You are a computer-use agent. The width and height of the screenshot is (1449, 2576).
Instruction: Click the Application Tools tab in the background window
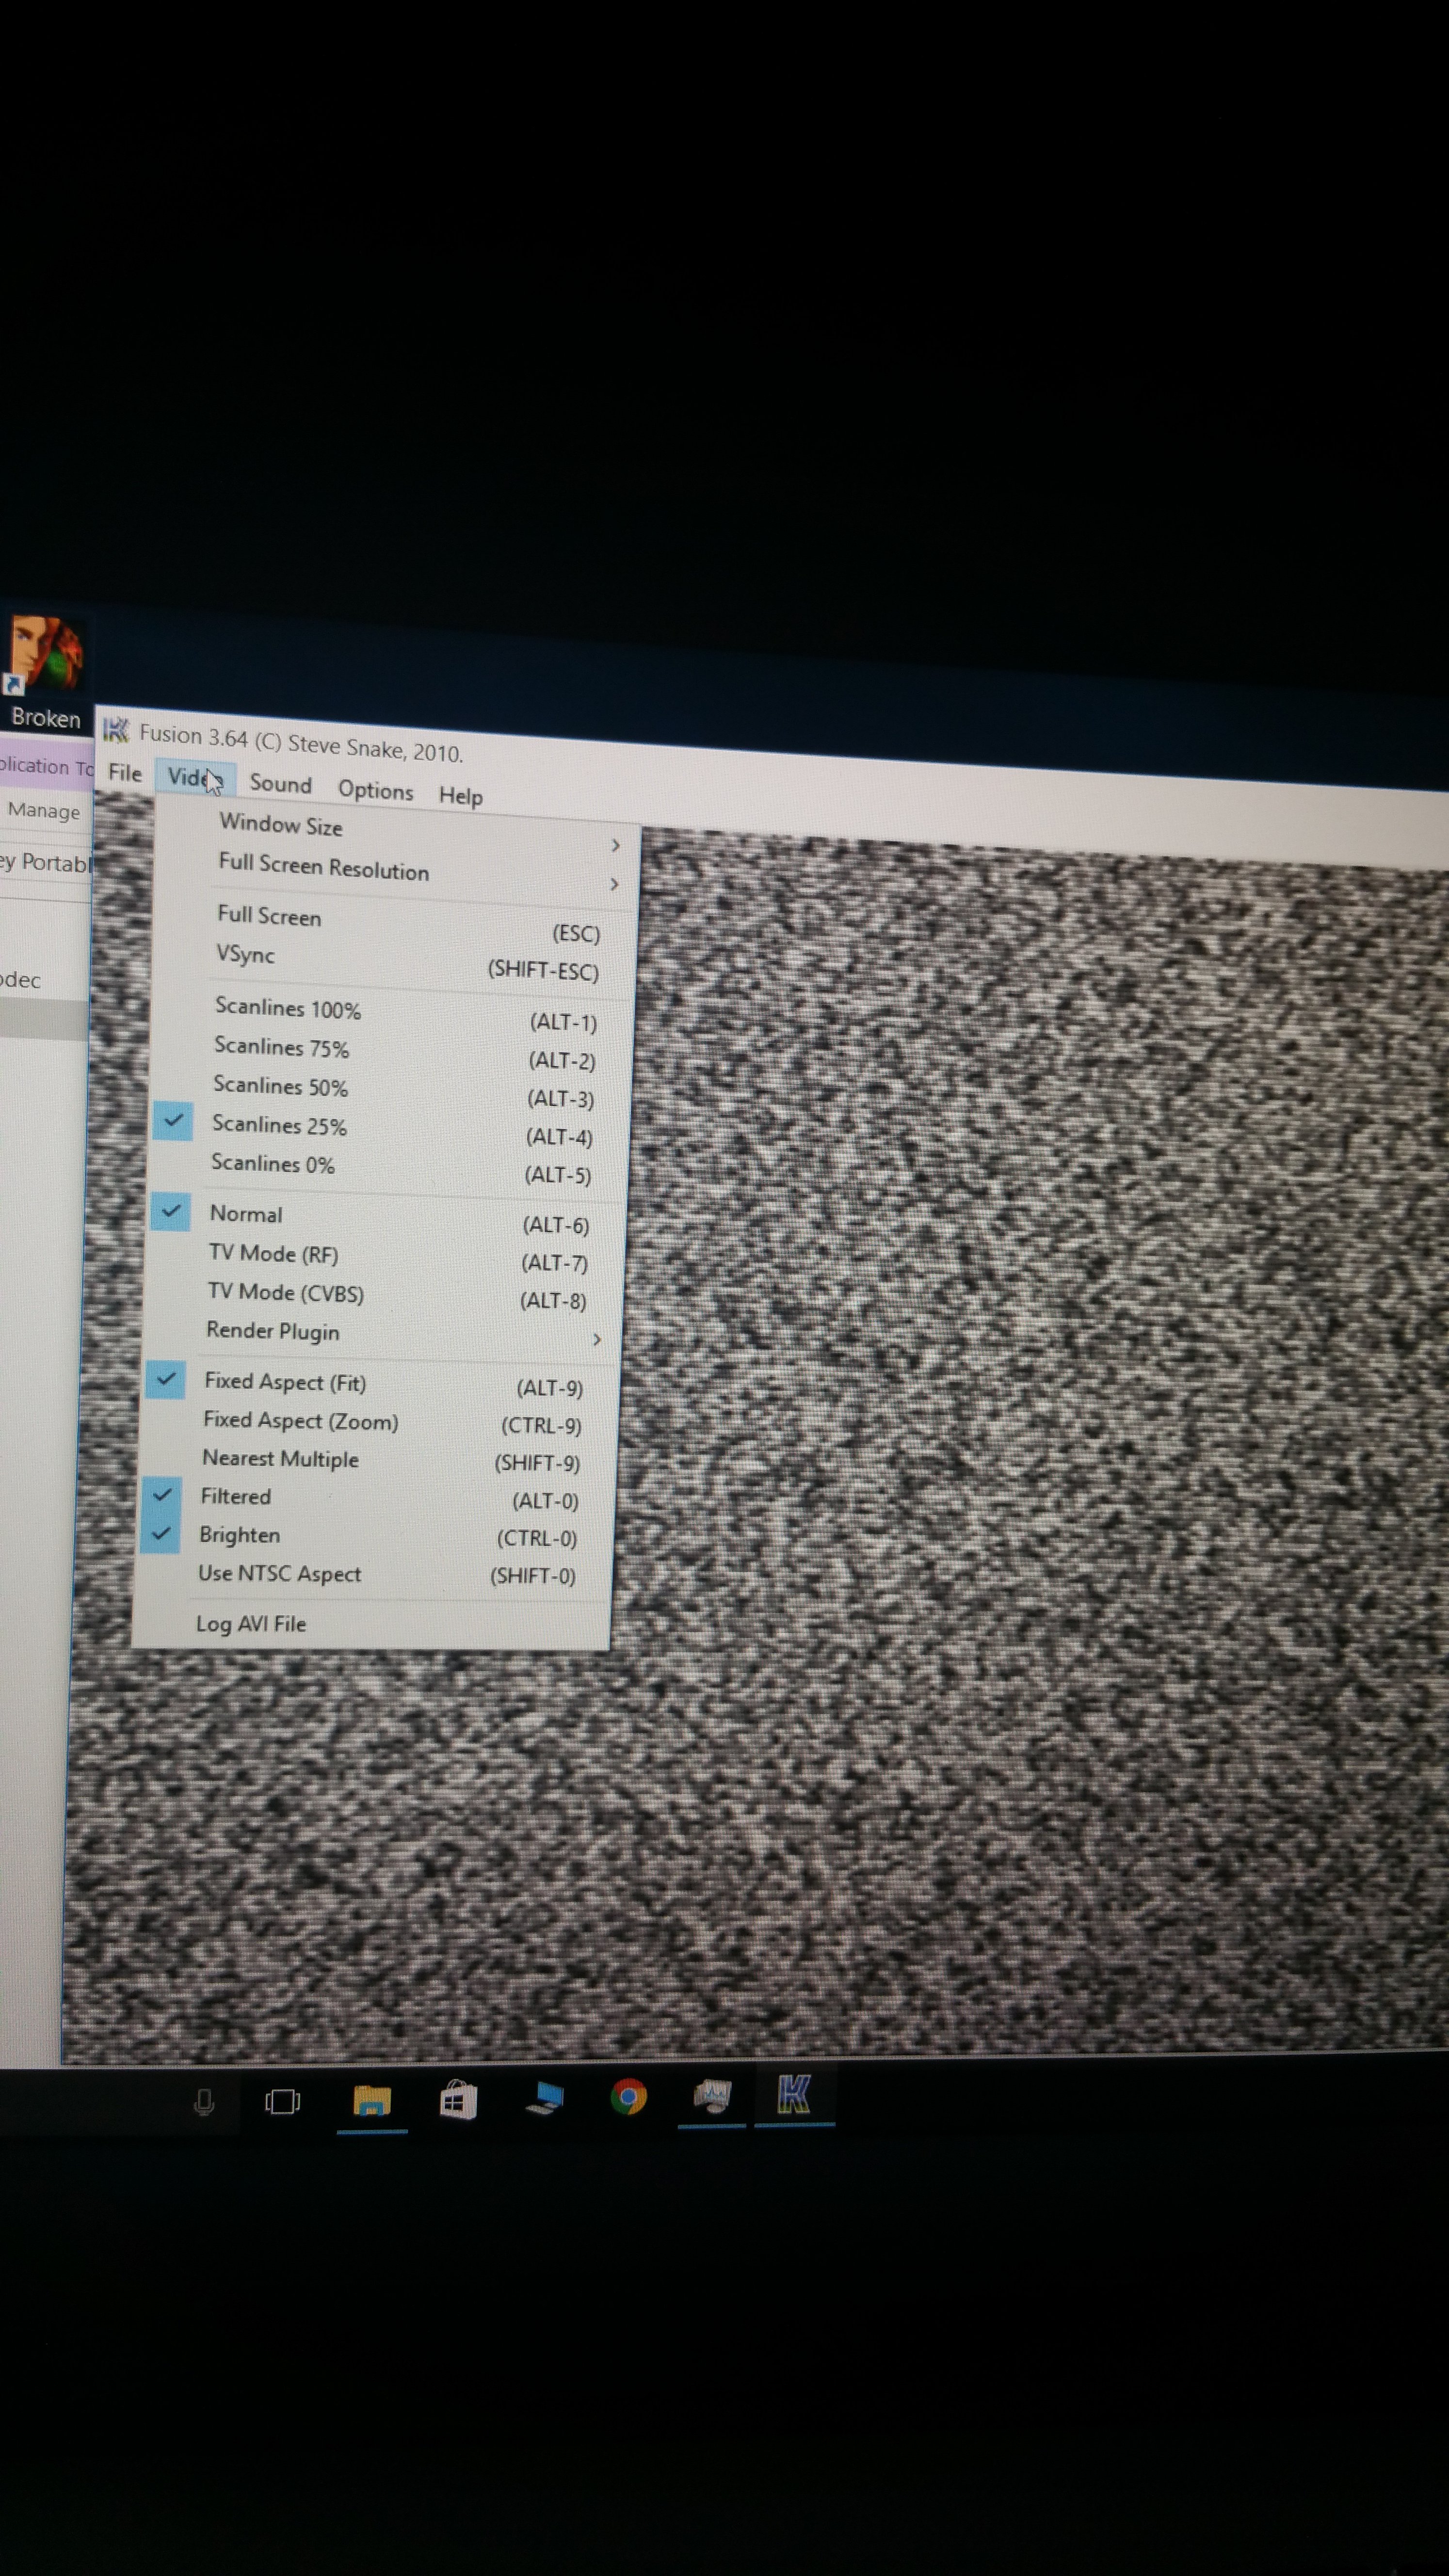[46, 766]
